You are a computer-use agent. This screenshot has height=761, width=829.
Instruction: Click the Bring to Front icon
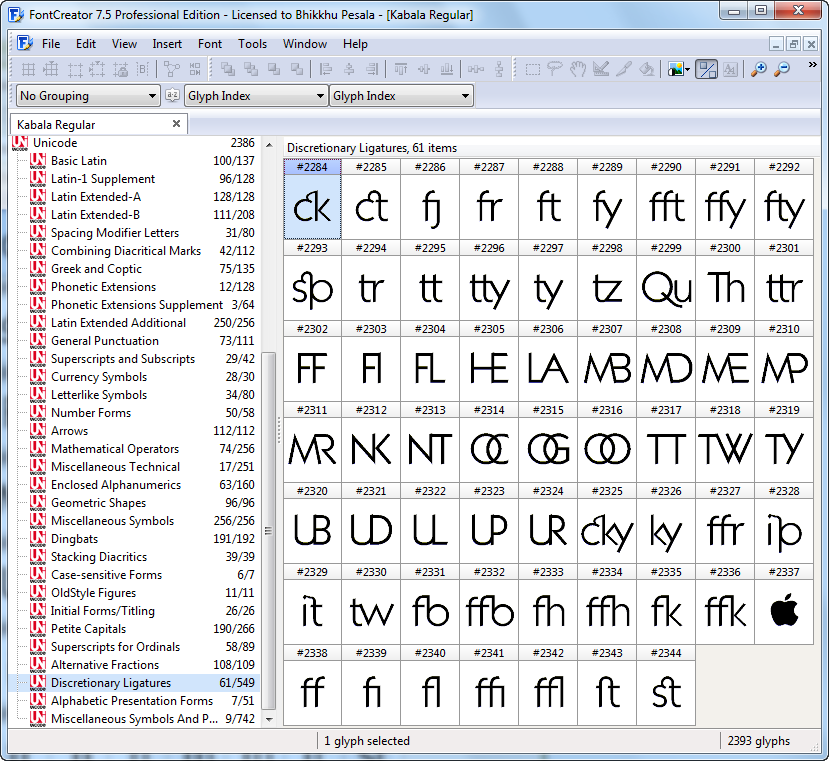227,69
